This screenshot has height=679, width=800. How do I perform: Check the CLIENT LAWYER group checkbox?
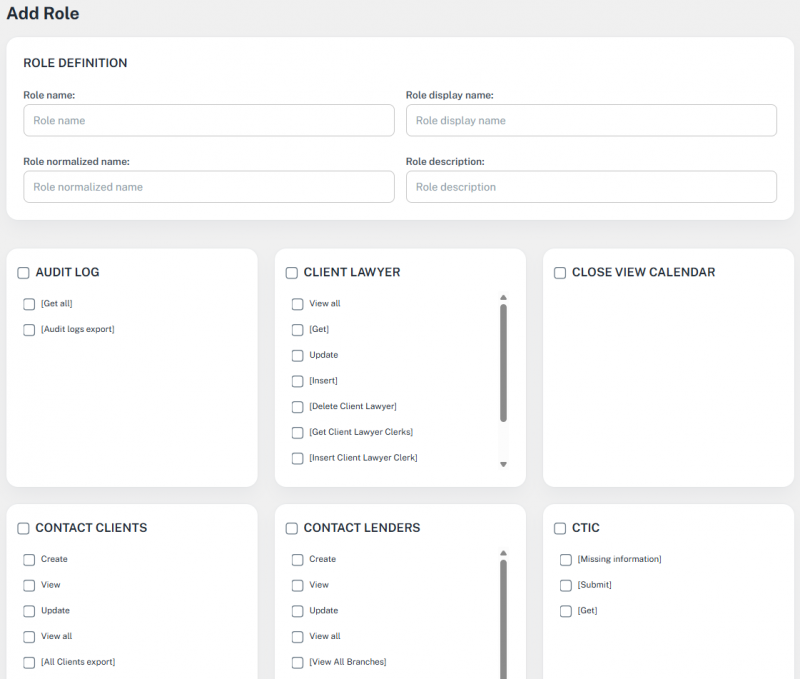[292, 273]
